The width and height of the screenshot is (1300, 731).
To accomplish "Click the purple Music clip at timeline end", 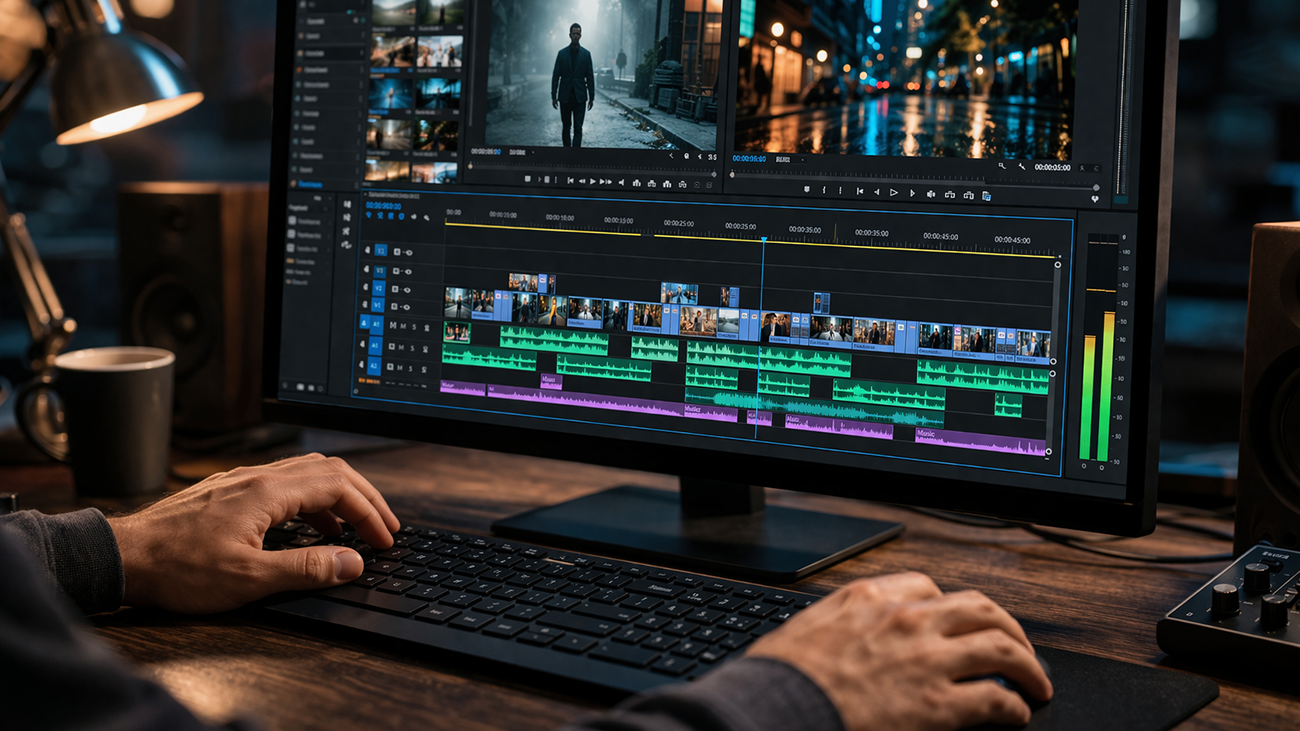I will pyautogui.click(x=980, y=440).
